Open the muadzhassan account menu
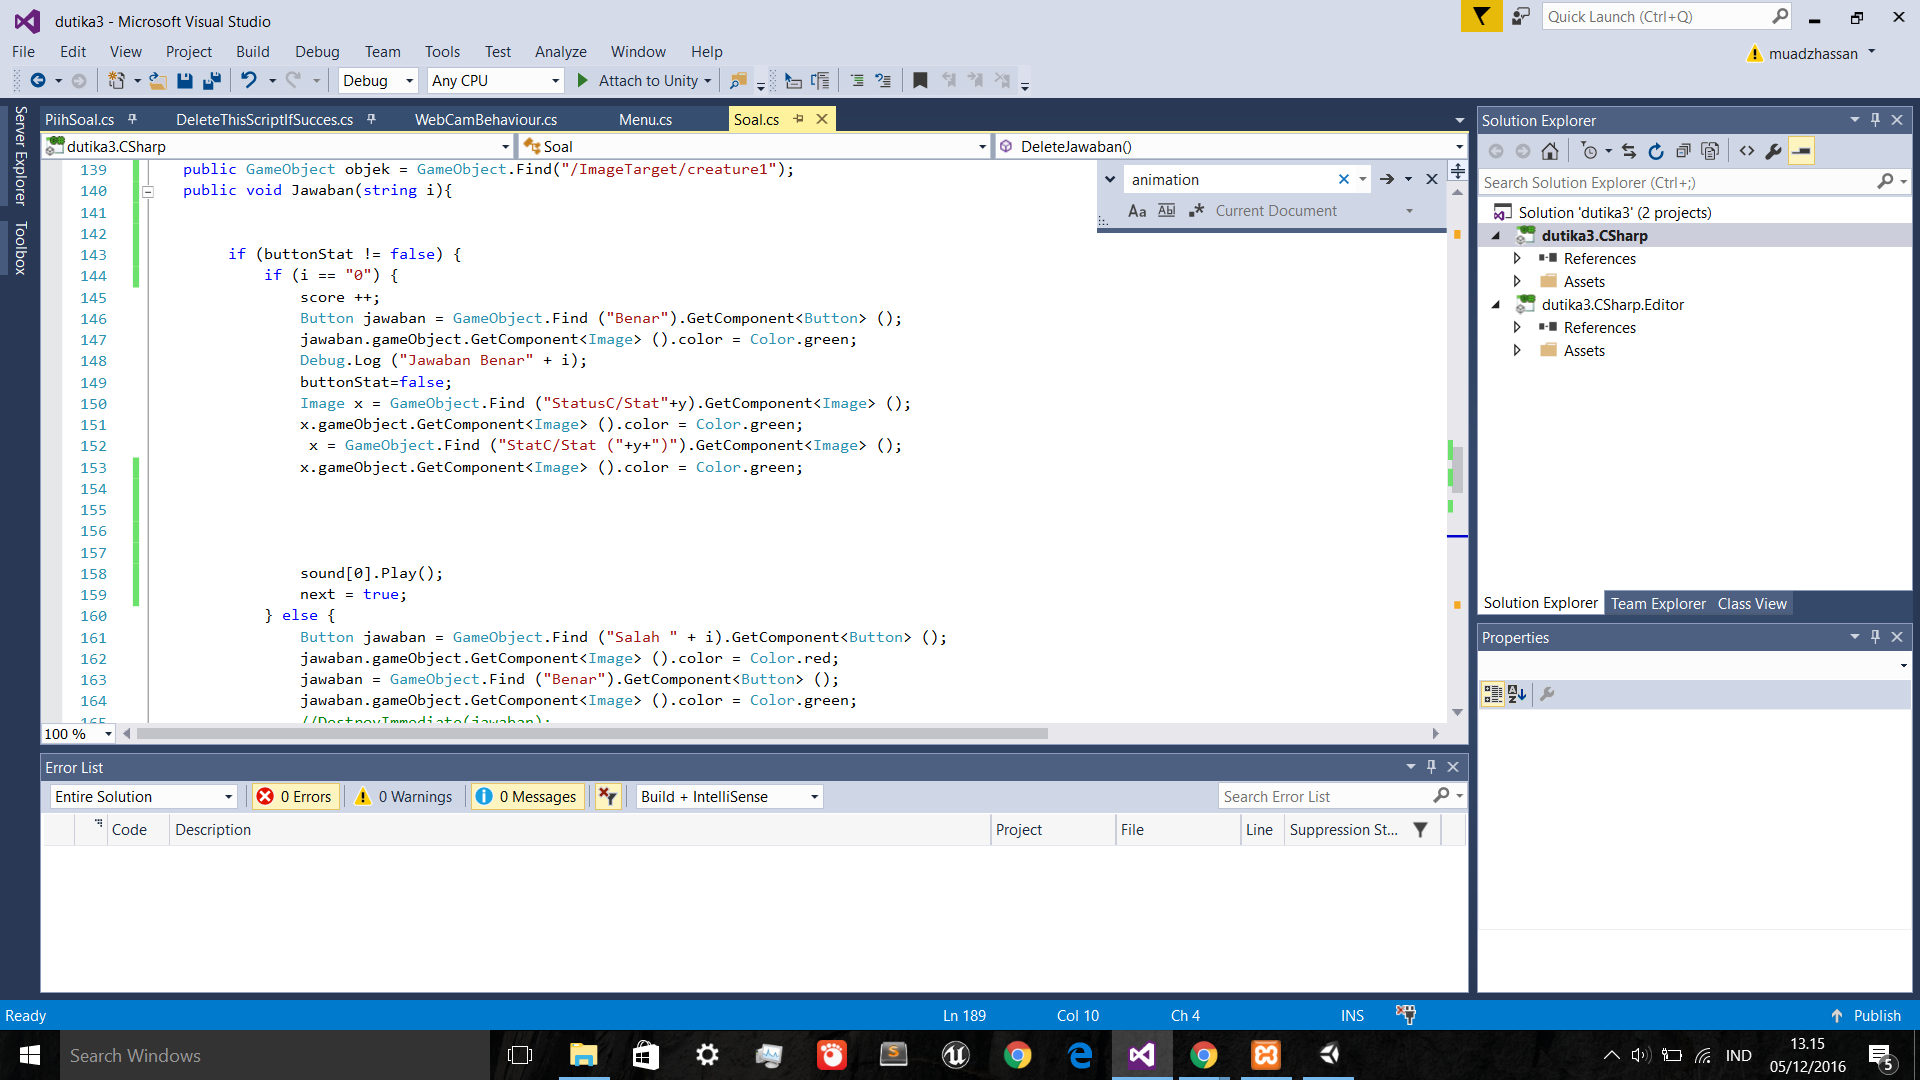Image resolution: width=1920 pixels, height=1080 pixels. [1812, 54]
